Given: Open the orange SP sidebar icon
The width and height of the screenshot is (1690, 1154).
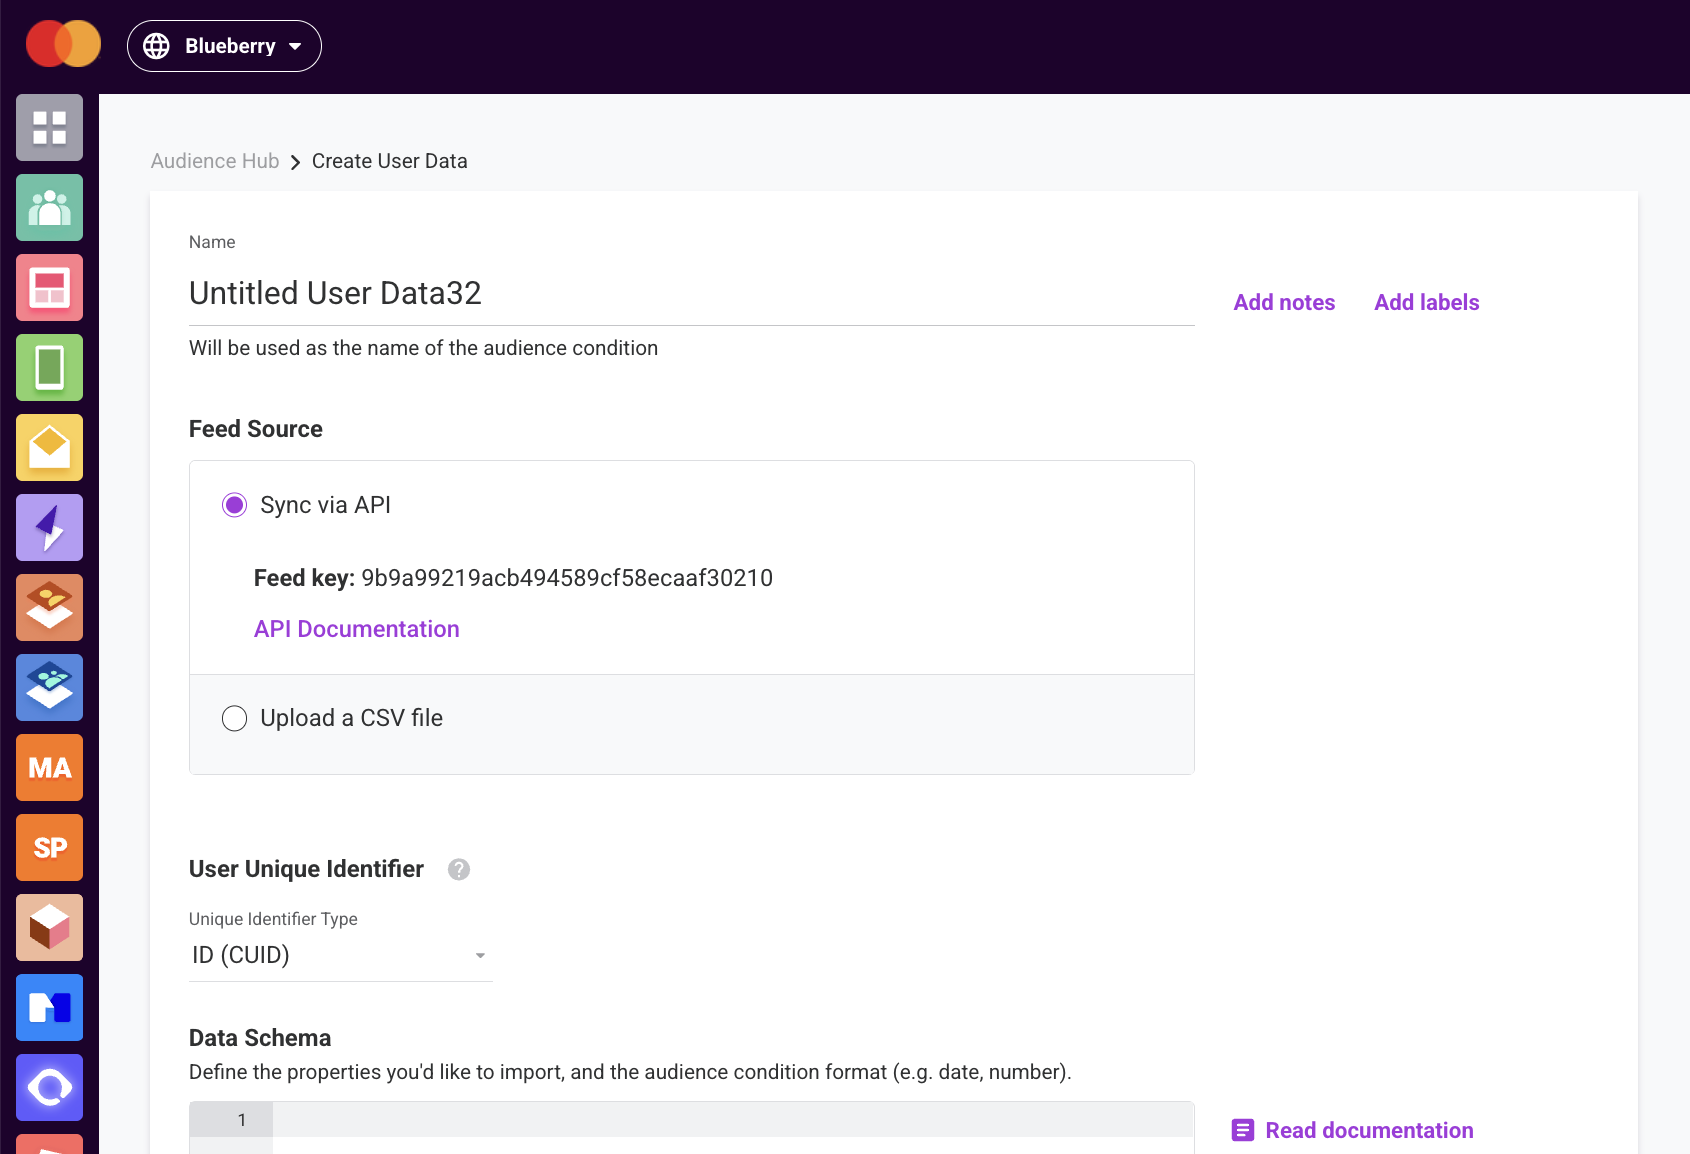Looking at the screenshot, I should pos(49,848).
